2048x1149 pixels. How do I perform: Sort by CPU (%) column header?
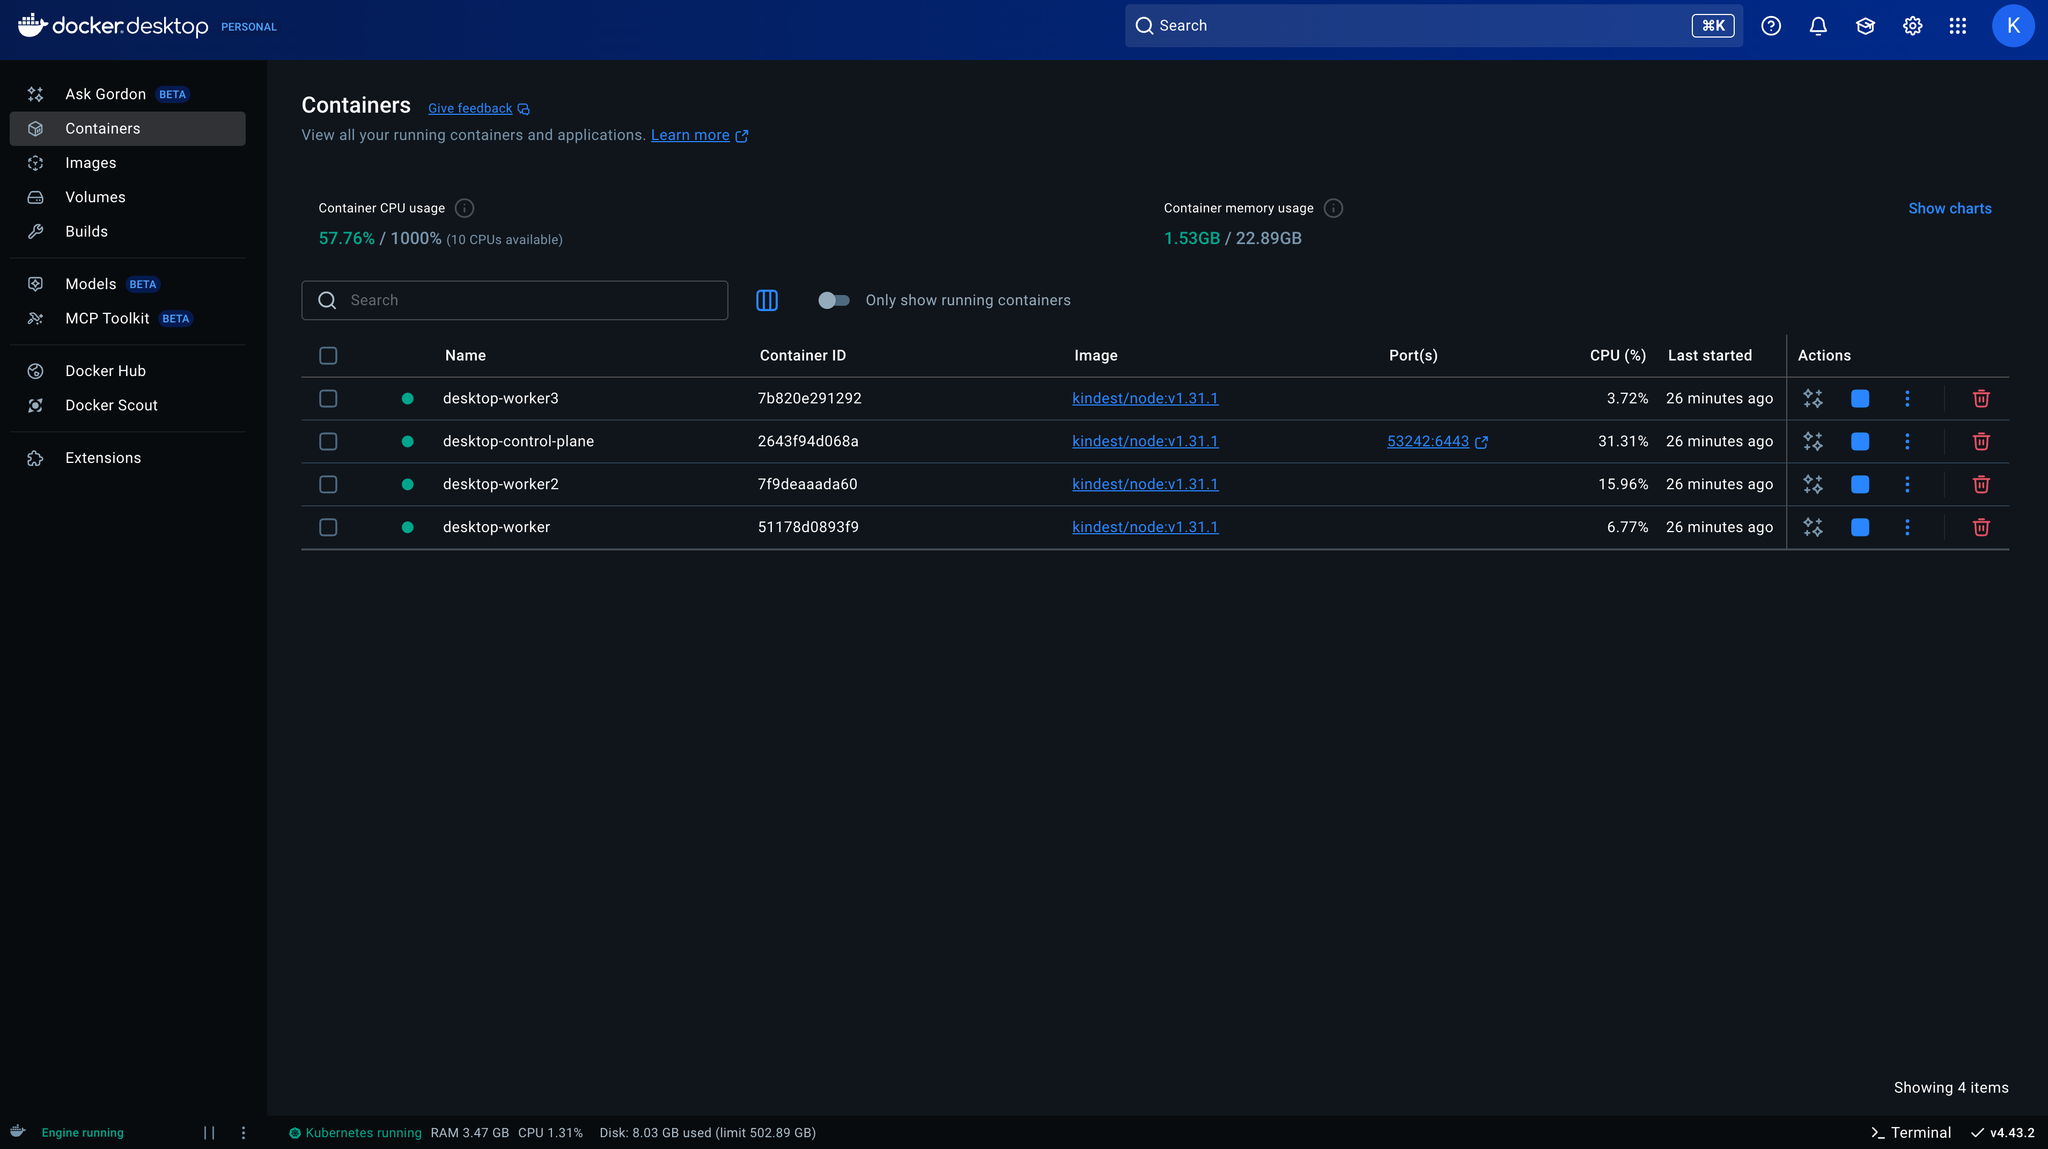[x=1618, y=355]
